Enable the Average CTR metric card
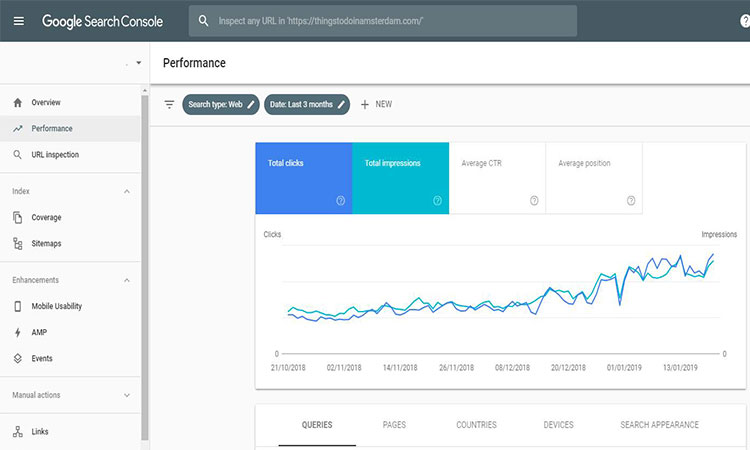 click(x=497, y=178)
